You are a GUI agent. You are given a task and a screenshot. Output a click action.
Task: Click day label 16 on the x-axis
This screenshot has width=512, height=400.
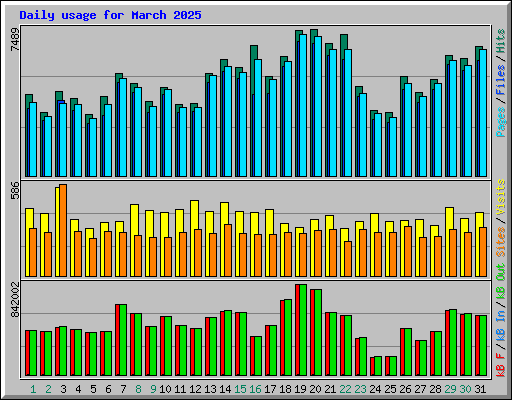[255, 389]
